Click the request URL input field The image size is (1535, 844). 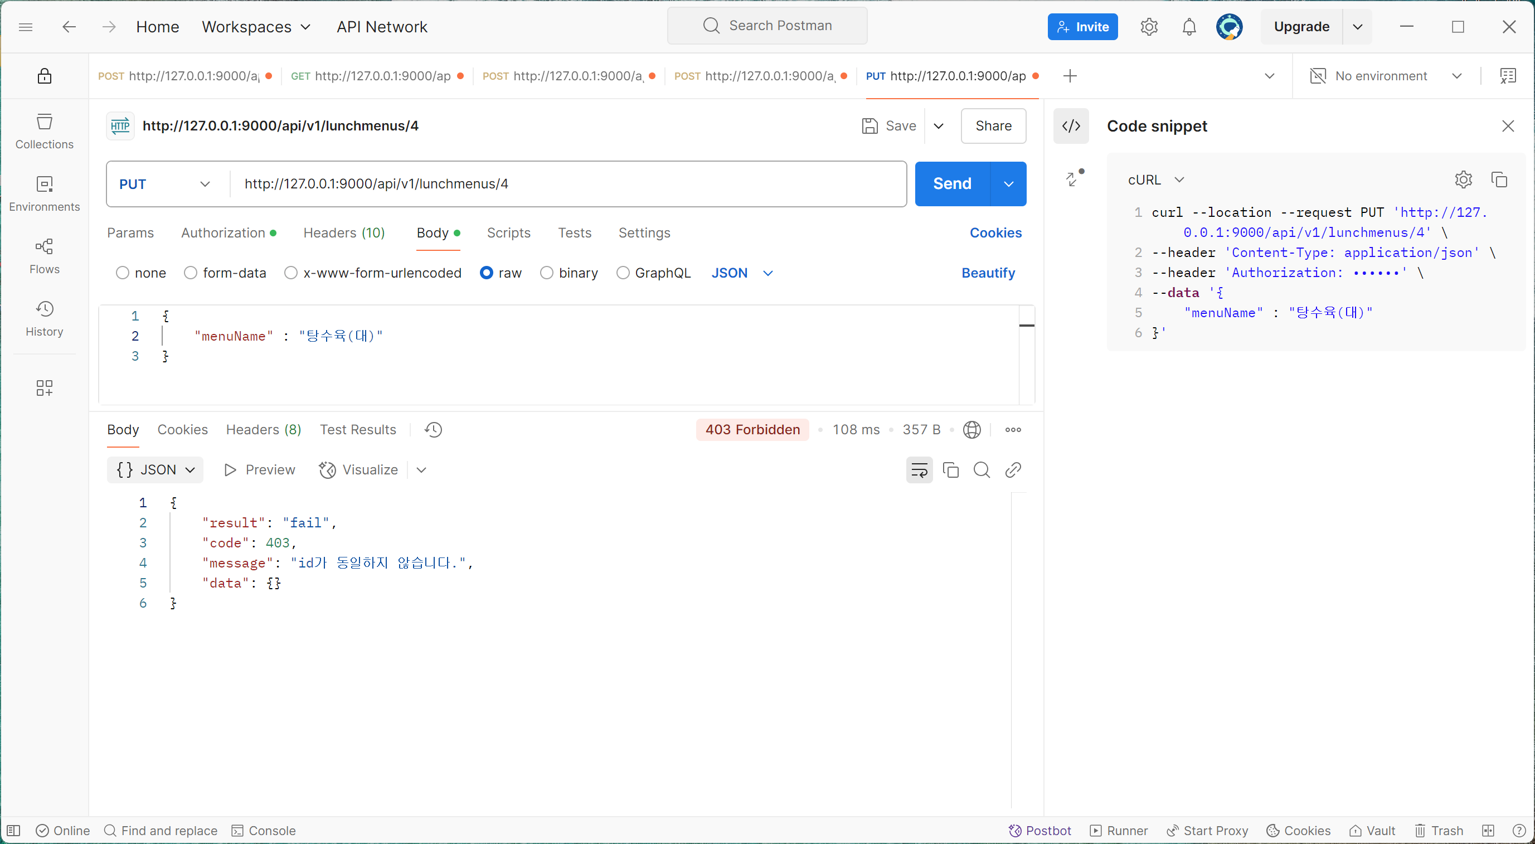[568, 184]
